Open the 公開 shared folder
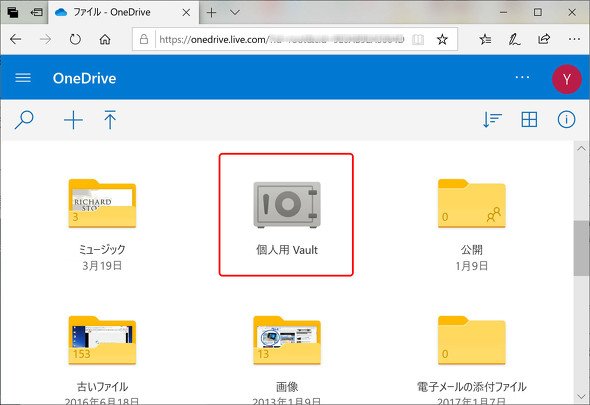Image resolution: width=590 pixels, height=405 pixels. point(471,204)
